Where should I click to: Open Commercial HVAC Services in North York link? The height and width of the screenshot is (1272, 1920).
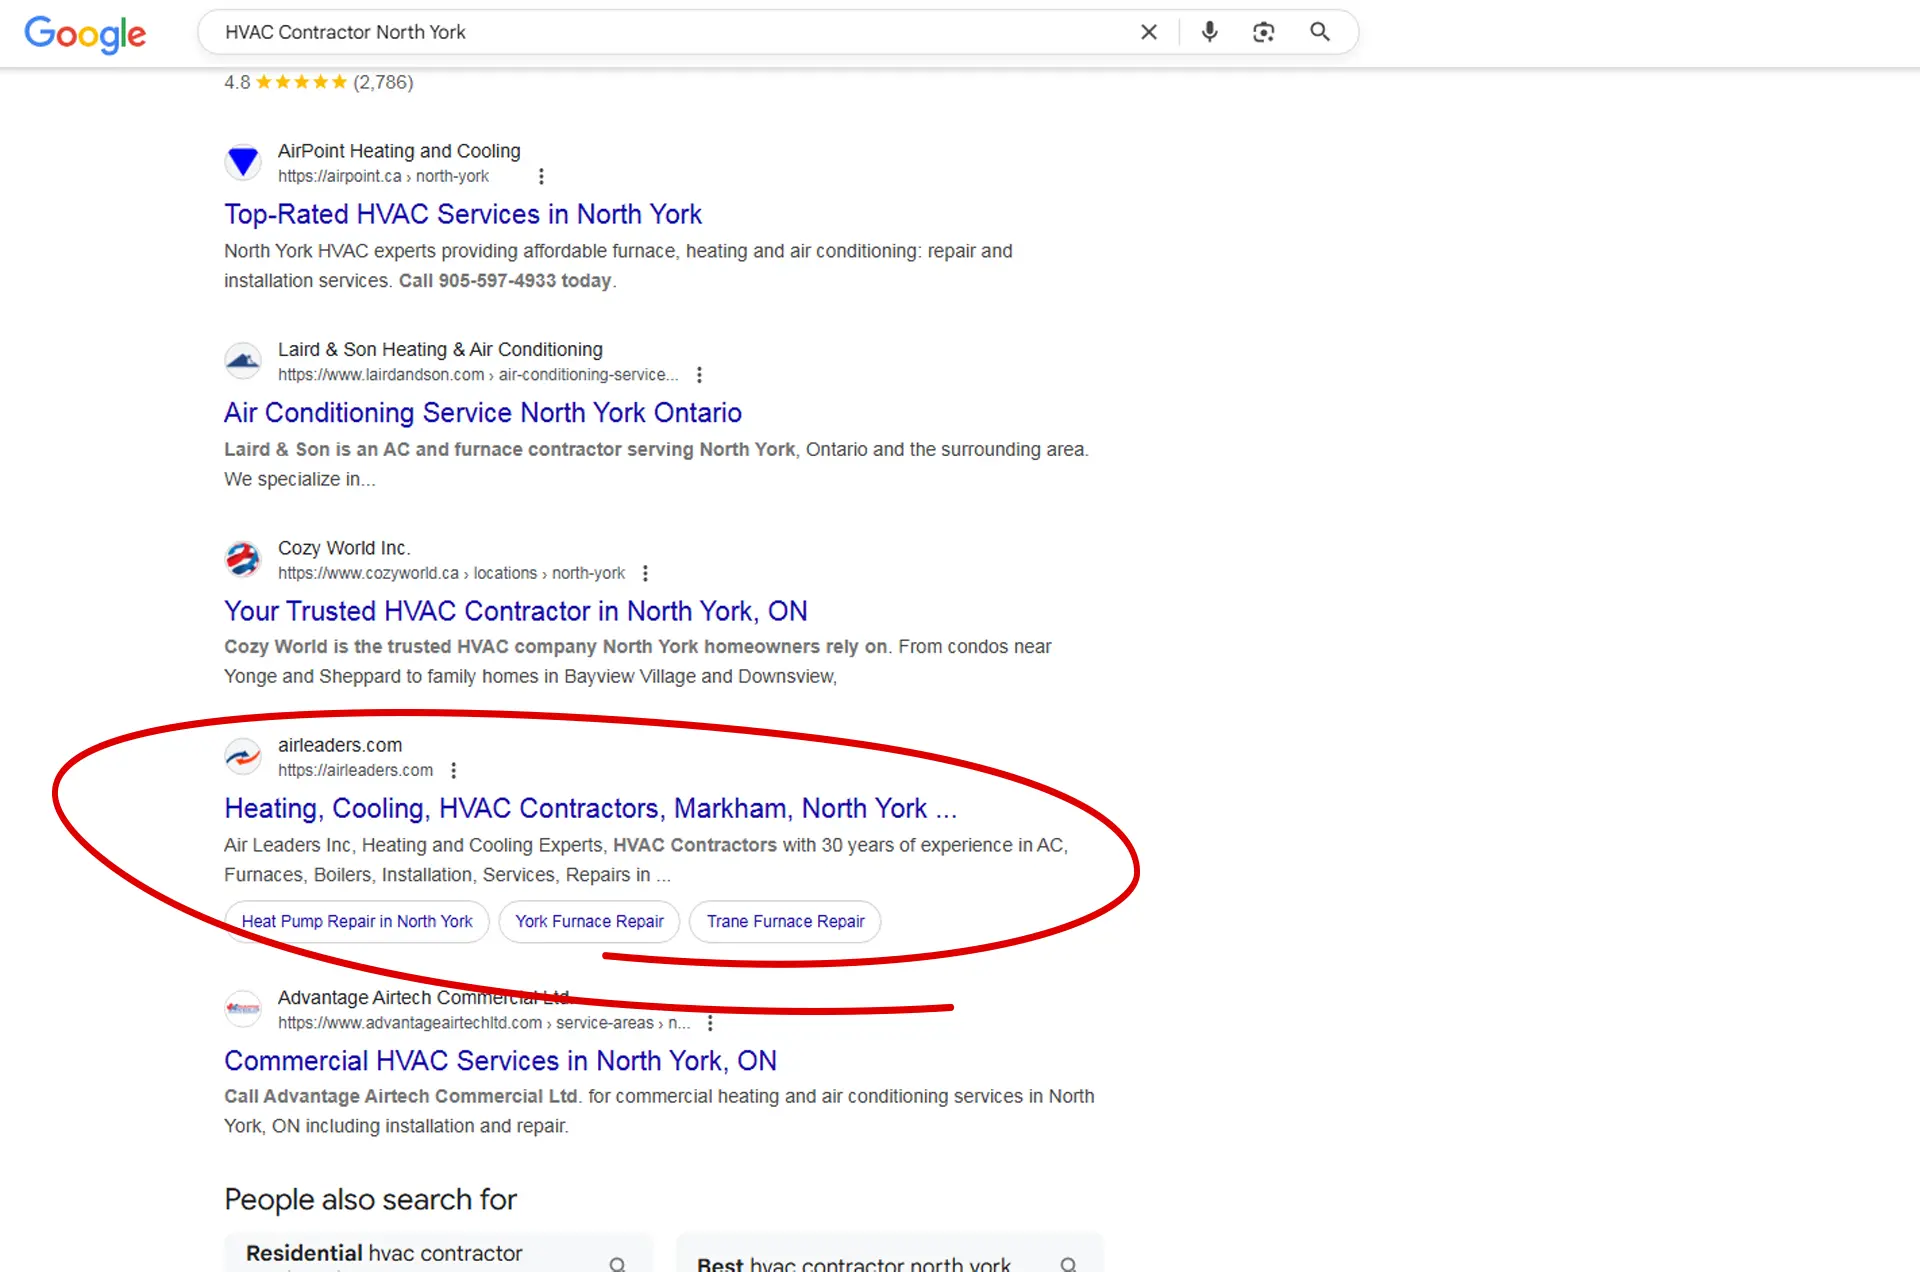(x=500, y=1060)
